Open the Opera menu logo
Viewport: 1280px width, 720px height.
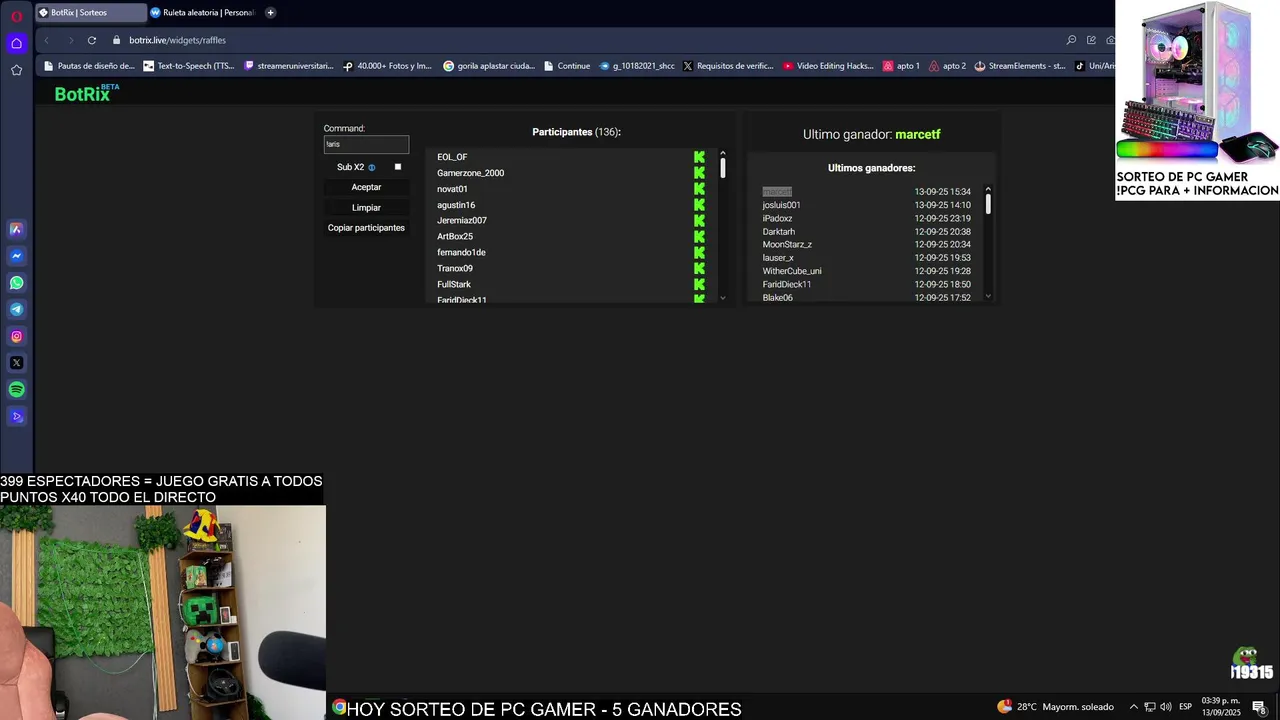pos(16,16)
